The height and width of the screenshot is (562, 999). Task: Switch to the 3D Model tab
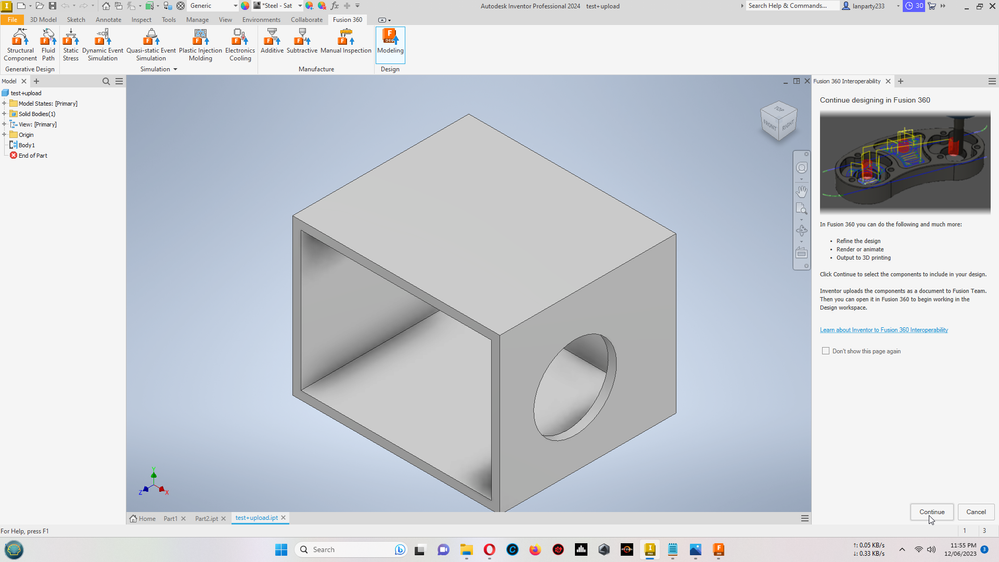click(43, 20)
